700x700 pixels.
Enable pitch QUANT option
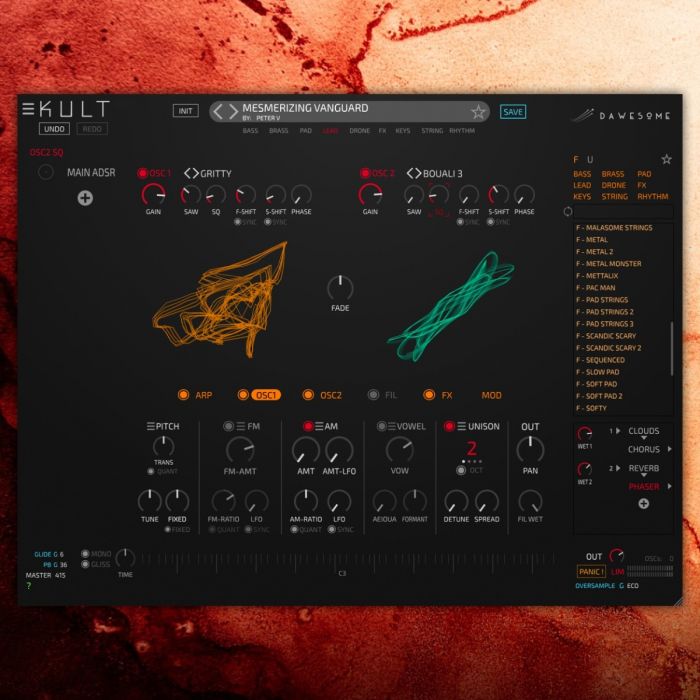tap(151, 471)
